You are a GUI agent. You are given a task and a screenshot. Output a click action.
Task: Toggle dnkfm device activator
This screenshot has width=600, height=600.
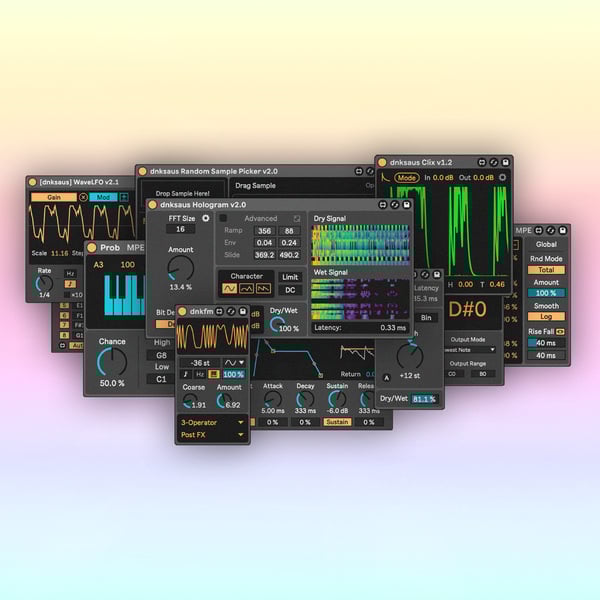pos(182,311)
